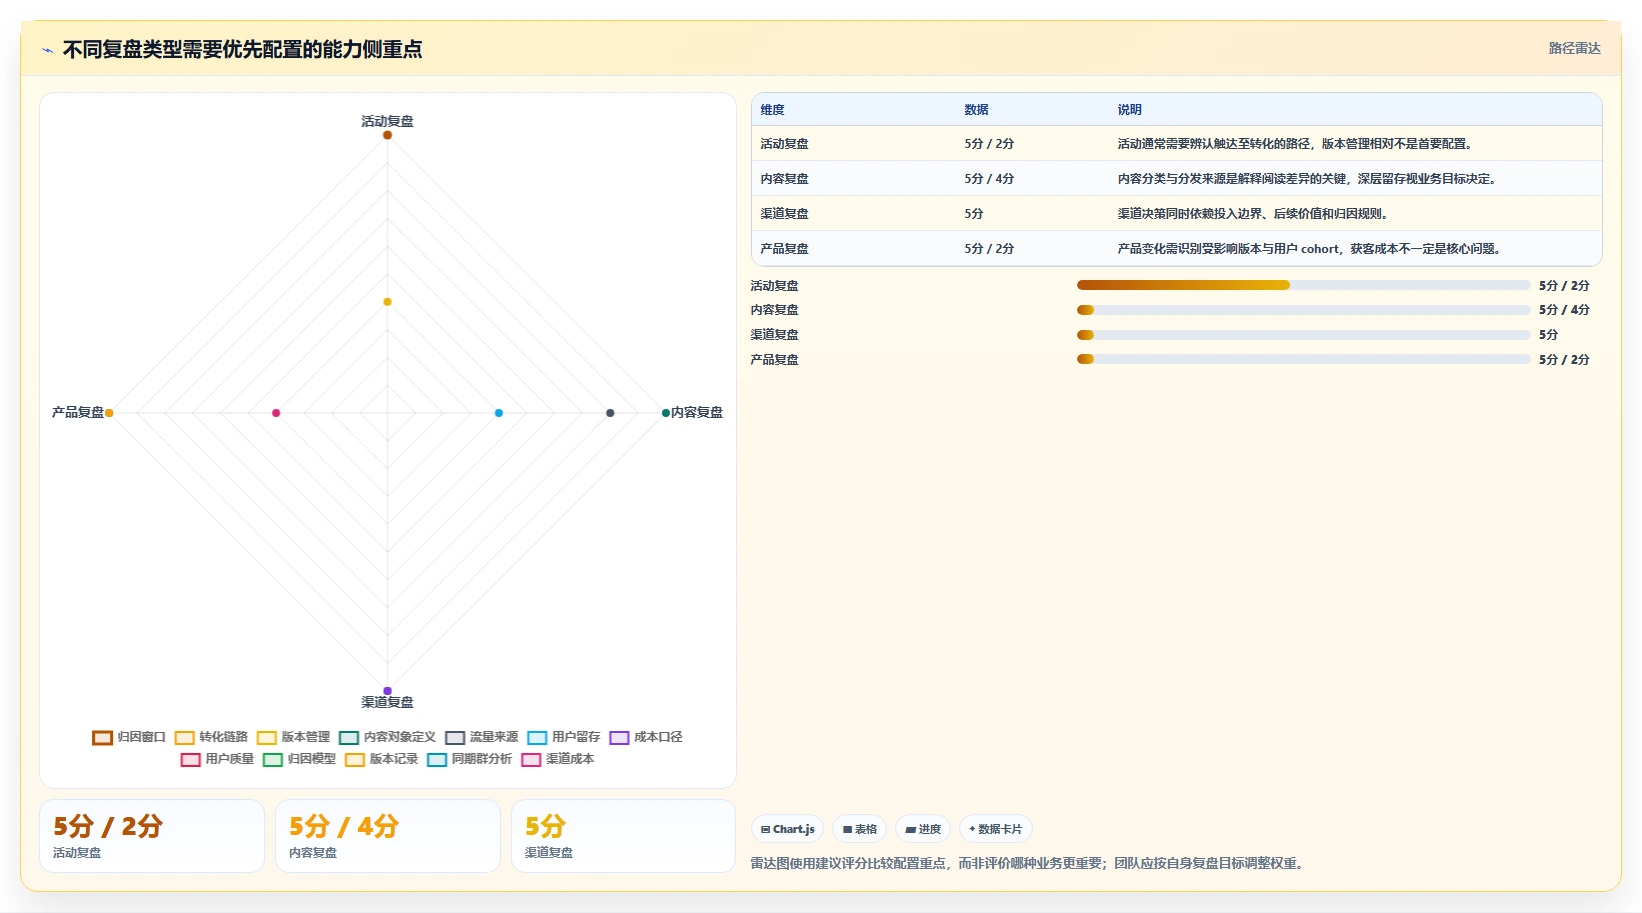The width and height of the screenshot is (1642, 913).
Task: Click the 产品复盘 progress bar
Action: pos(1303,359)
